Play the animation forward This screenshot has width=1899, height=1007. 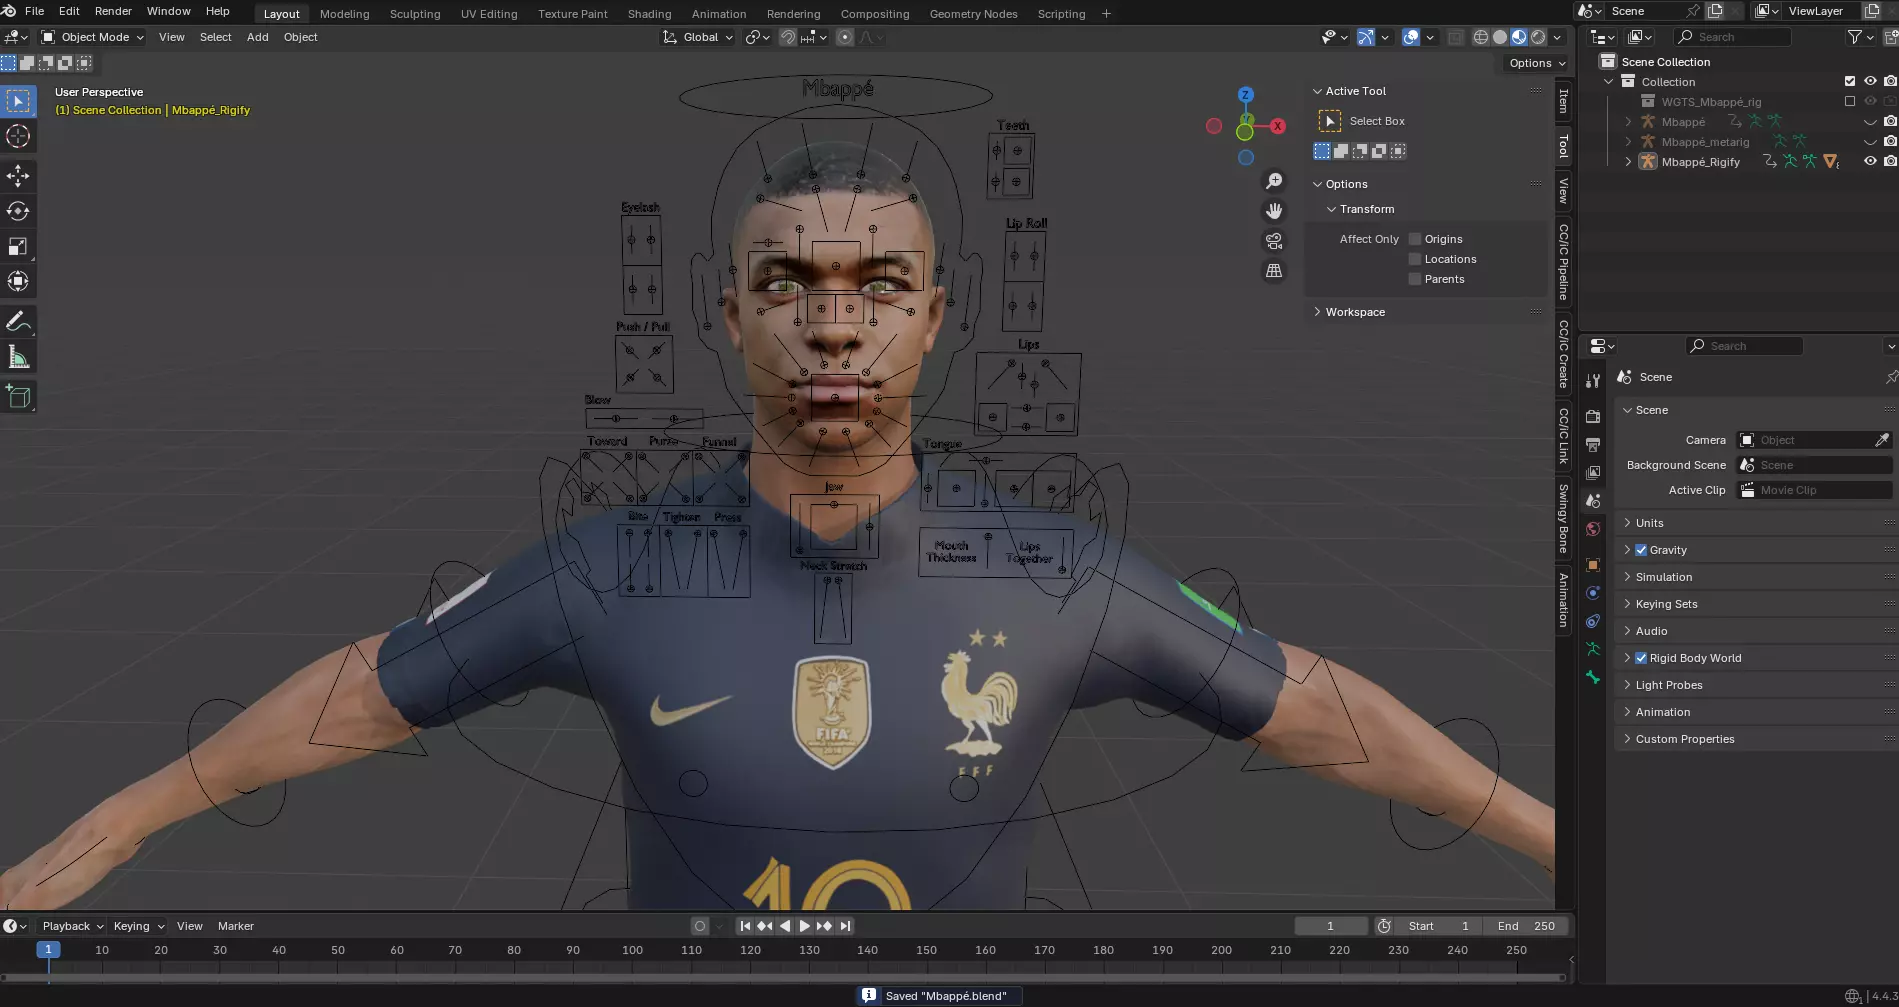(804, 926)
